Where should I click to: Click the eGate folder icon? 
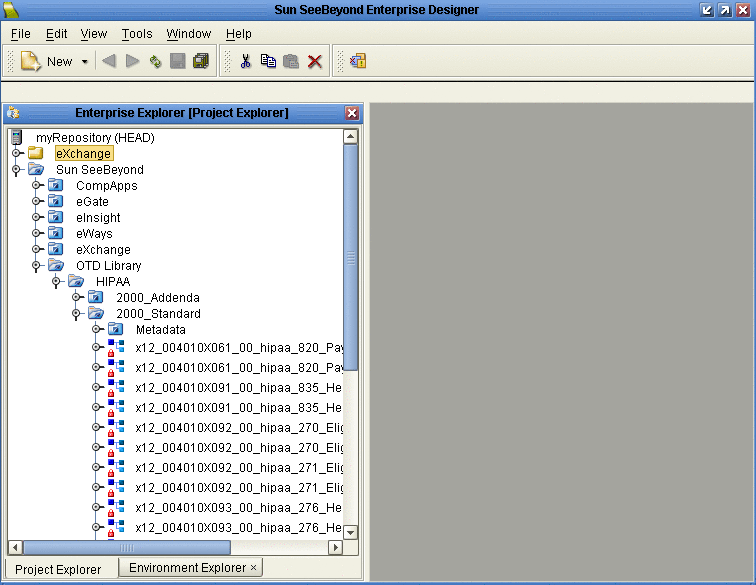coord(55,201)
